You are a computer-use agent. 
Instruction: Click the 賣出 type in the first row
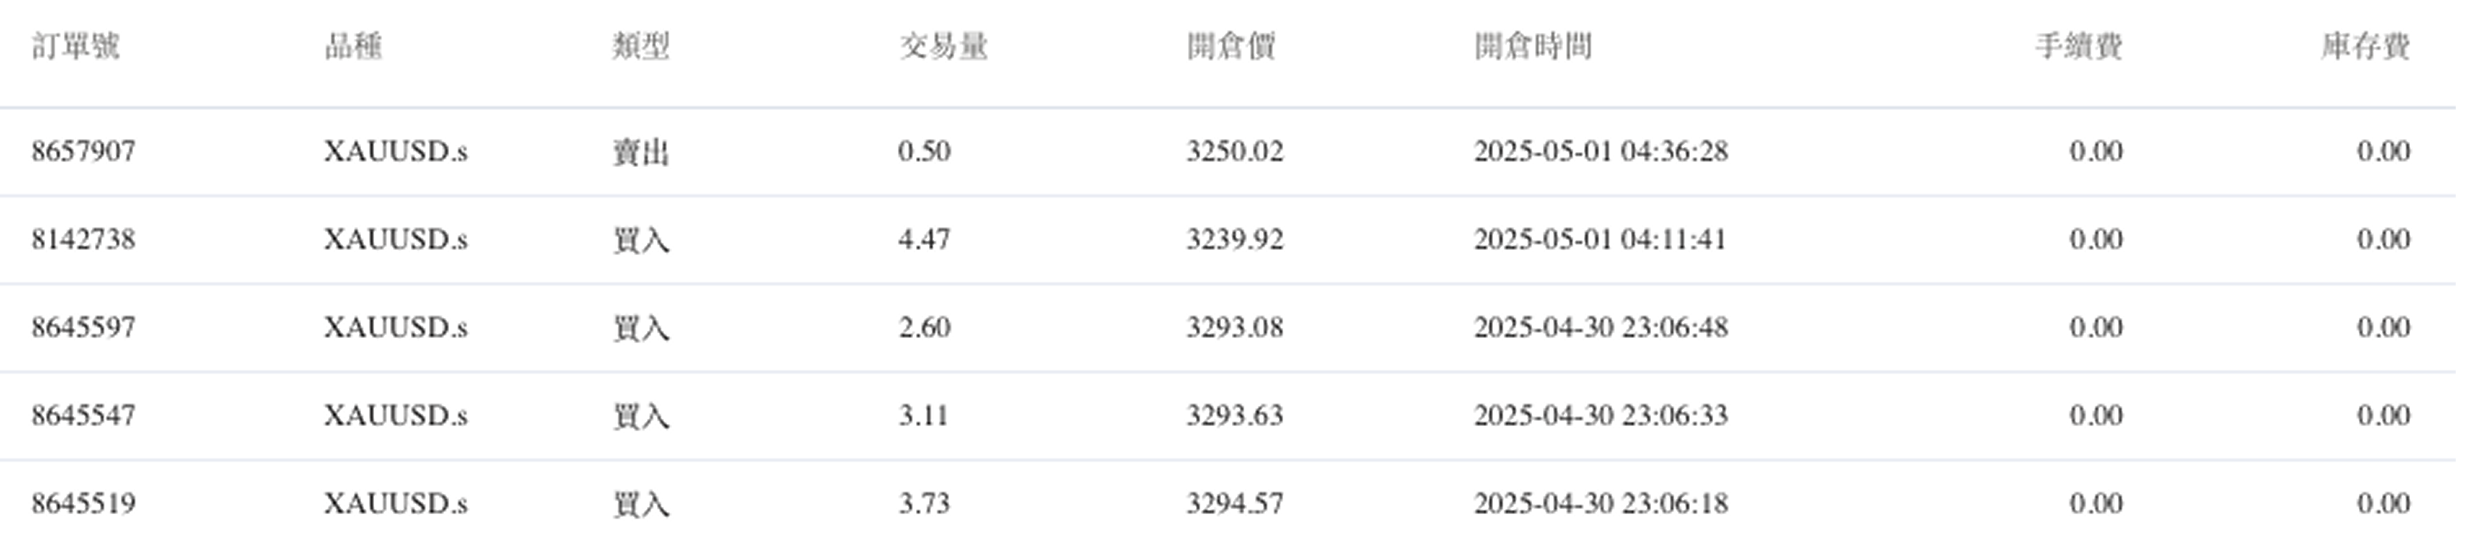(641, 152)
